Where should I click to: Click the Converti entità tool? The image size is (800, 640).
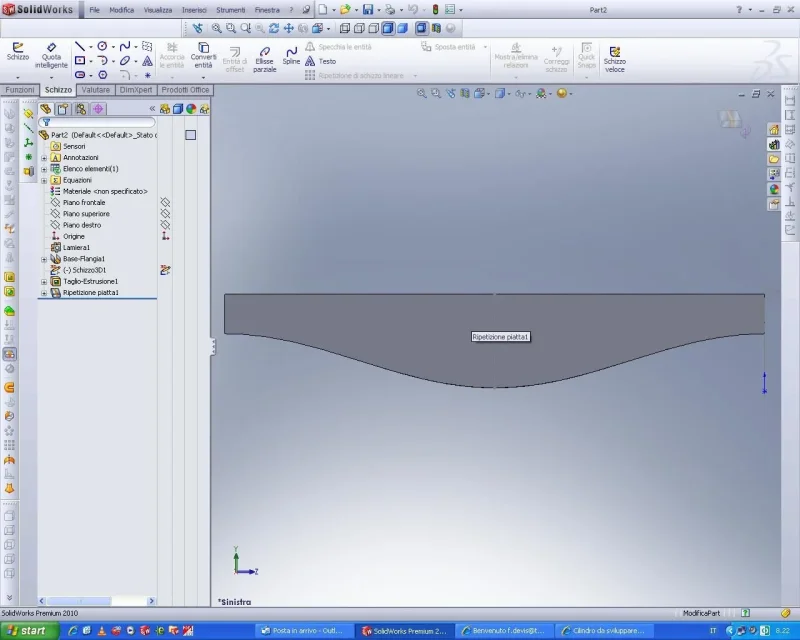tap(203, 55)
